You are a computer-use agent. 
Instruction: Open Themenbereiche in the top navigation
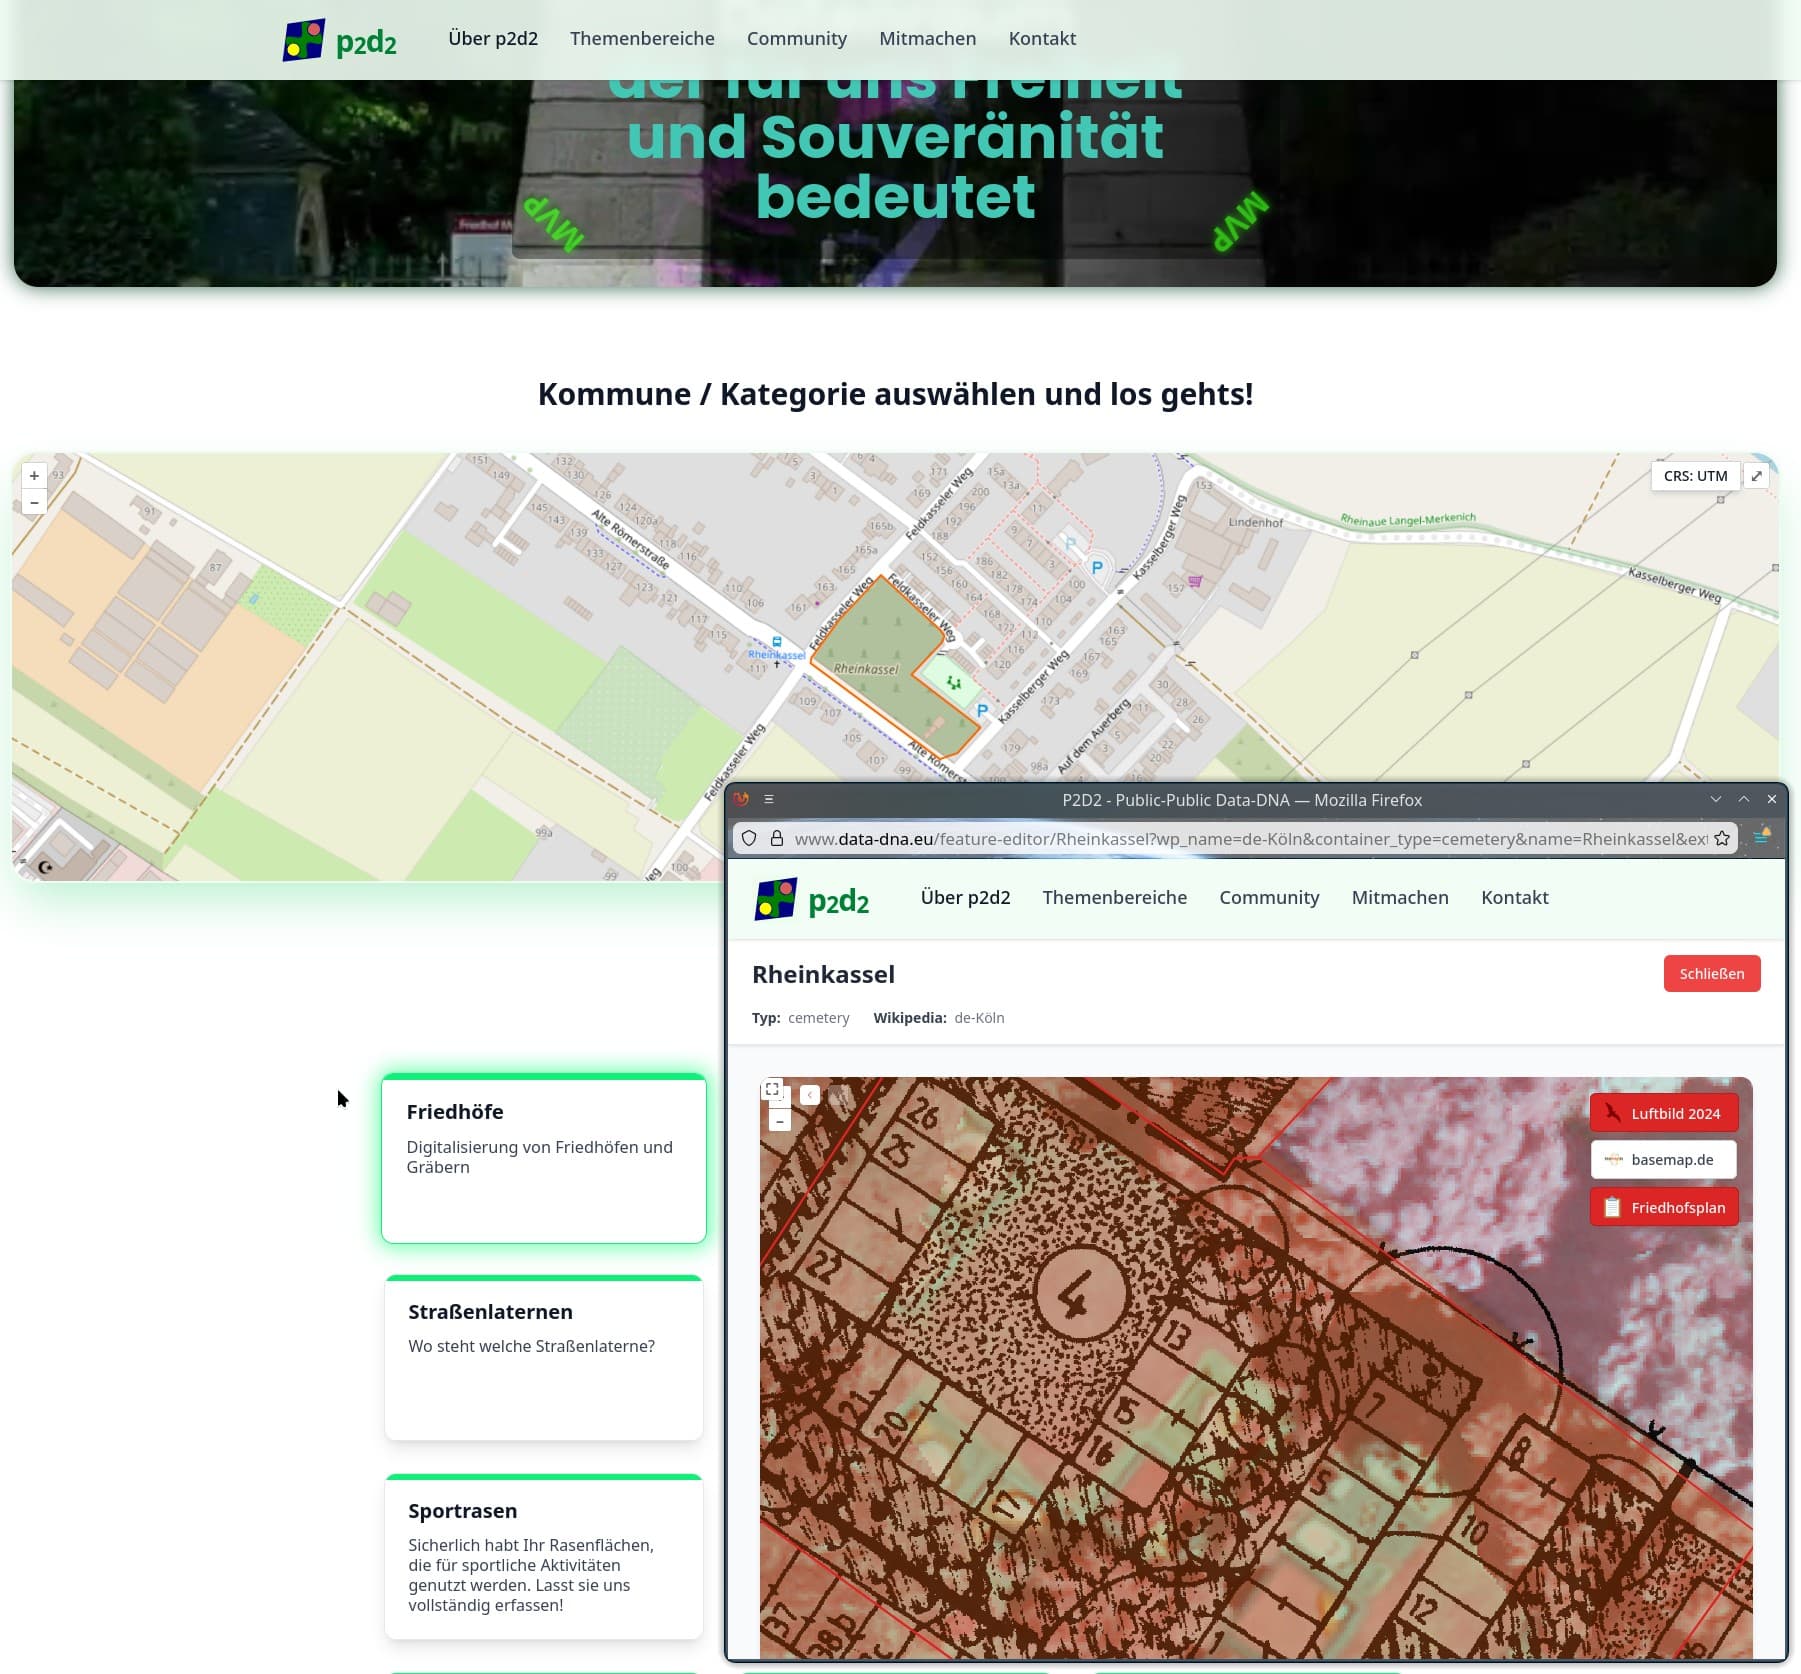click(x=642, y=39)
